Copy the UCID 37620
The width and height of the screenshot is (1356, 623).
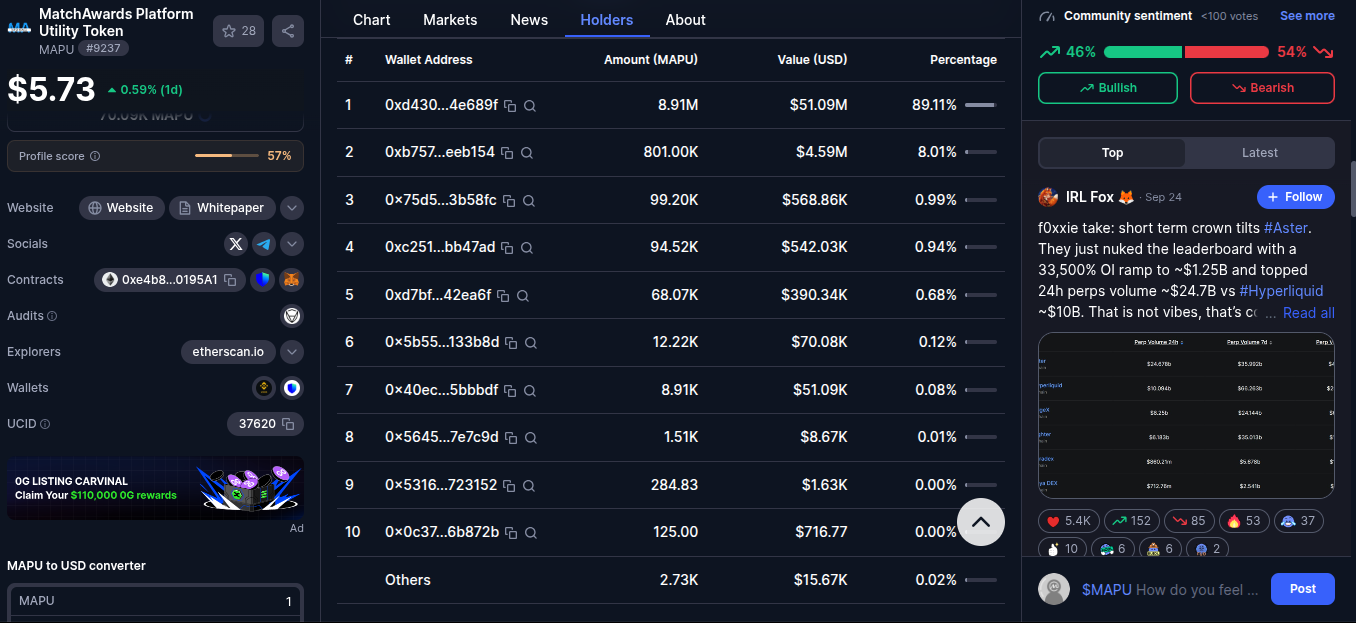coord(288,424)
